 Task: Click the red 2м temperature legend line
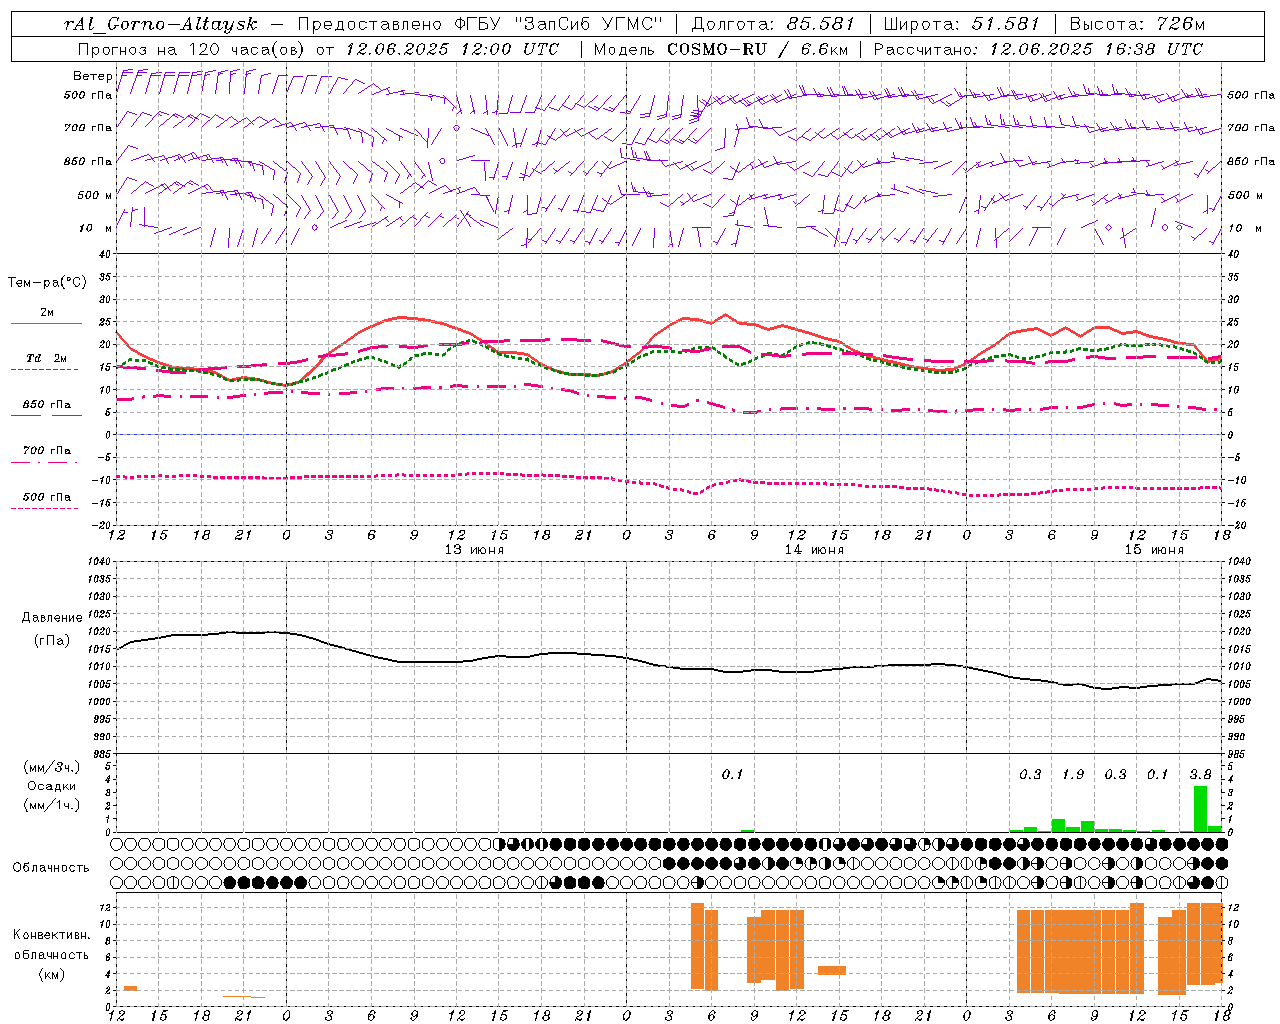(x=46, y=324)
